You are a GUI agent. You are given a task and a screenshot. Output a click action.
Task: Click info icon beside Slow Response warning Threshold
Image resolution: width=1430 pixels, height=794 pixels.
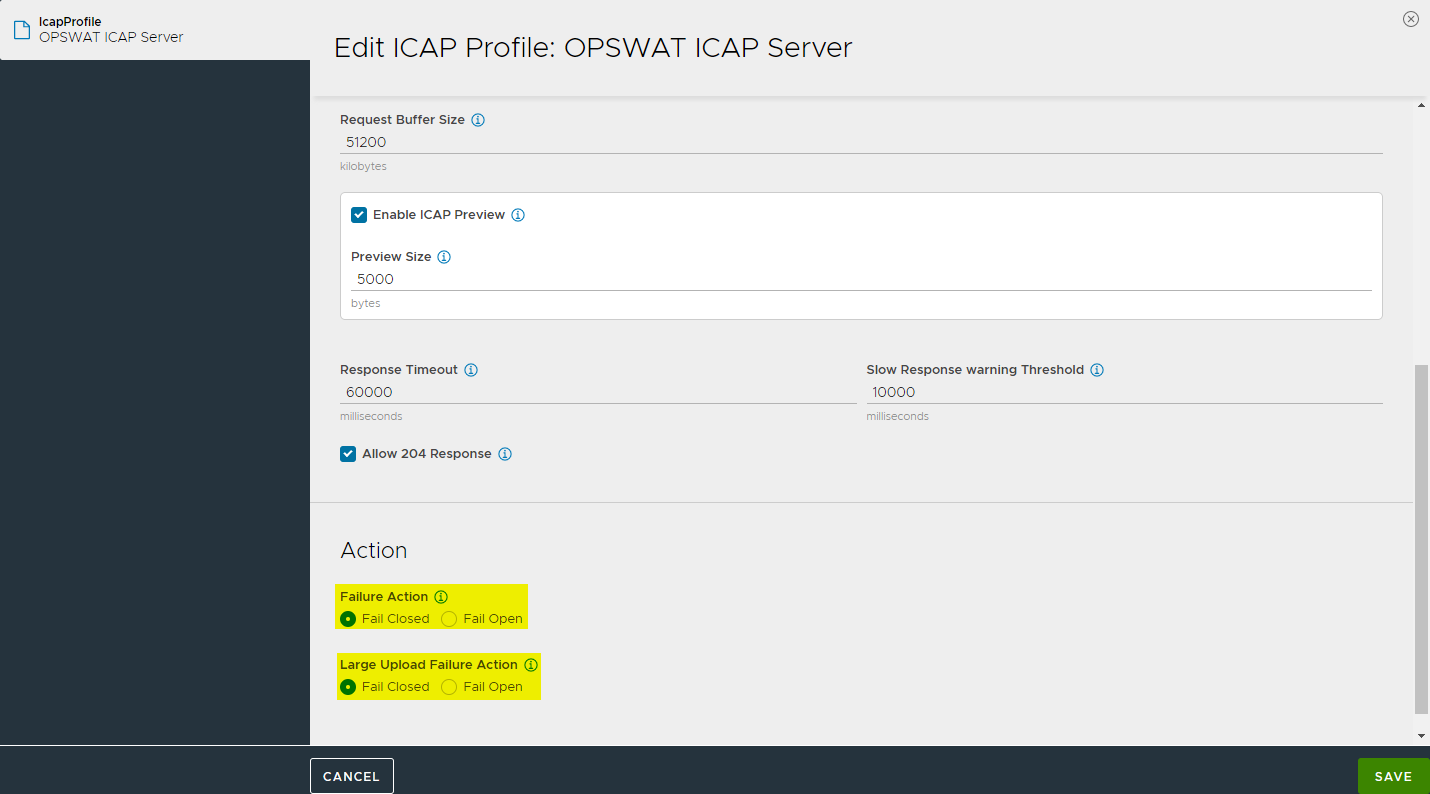coord(1097,370)
